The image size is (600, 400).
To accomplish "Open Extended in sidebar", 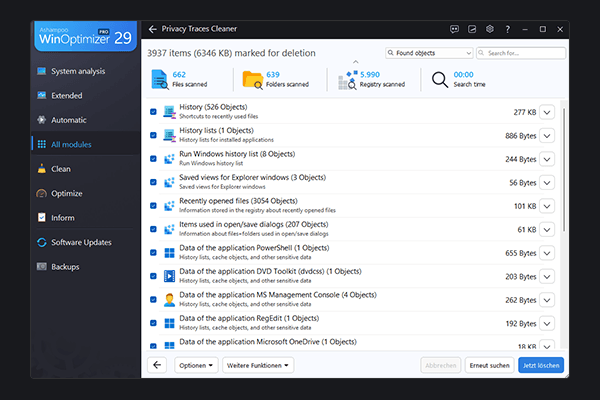I will [x=86, y=96].
